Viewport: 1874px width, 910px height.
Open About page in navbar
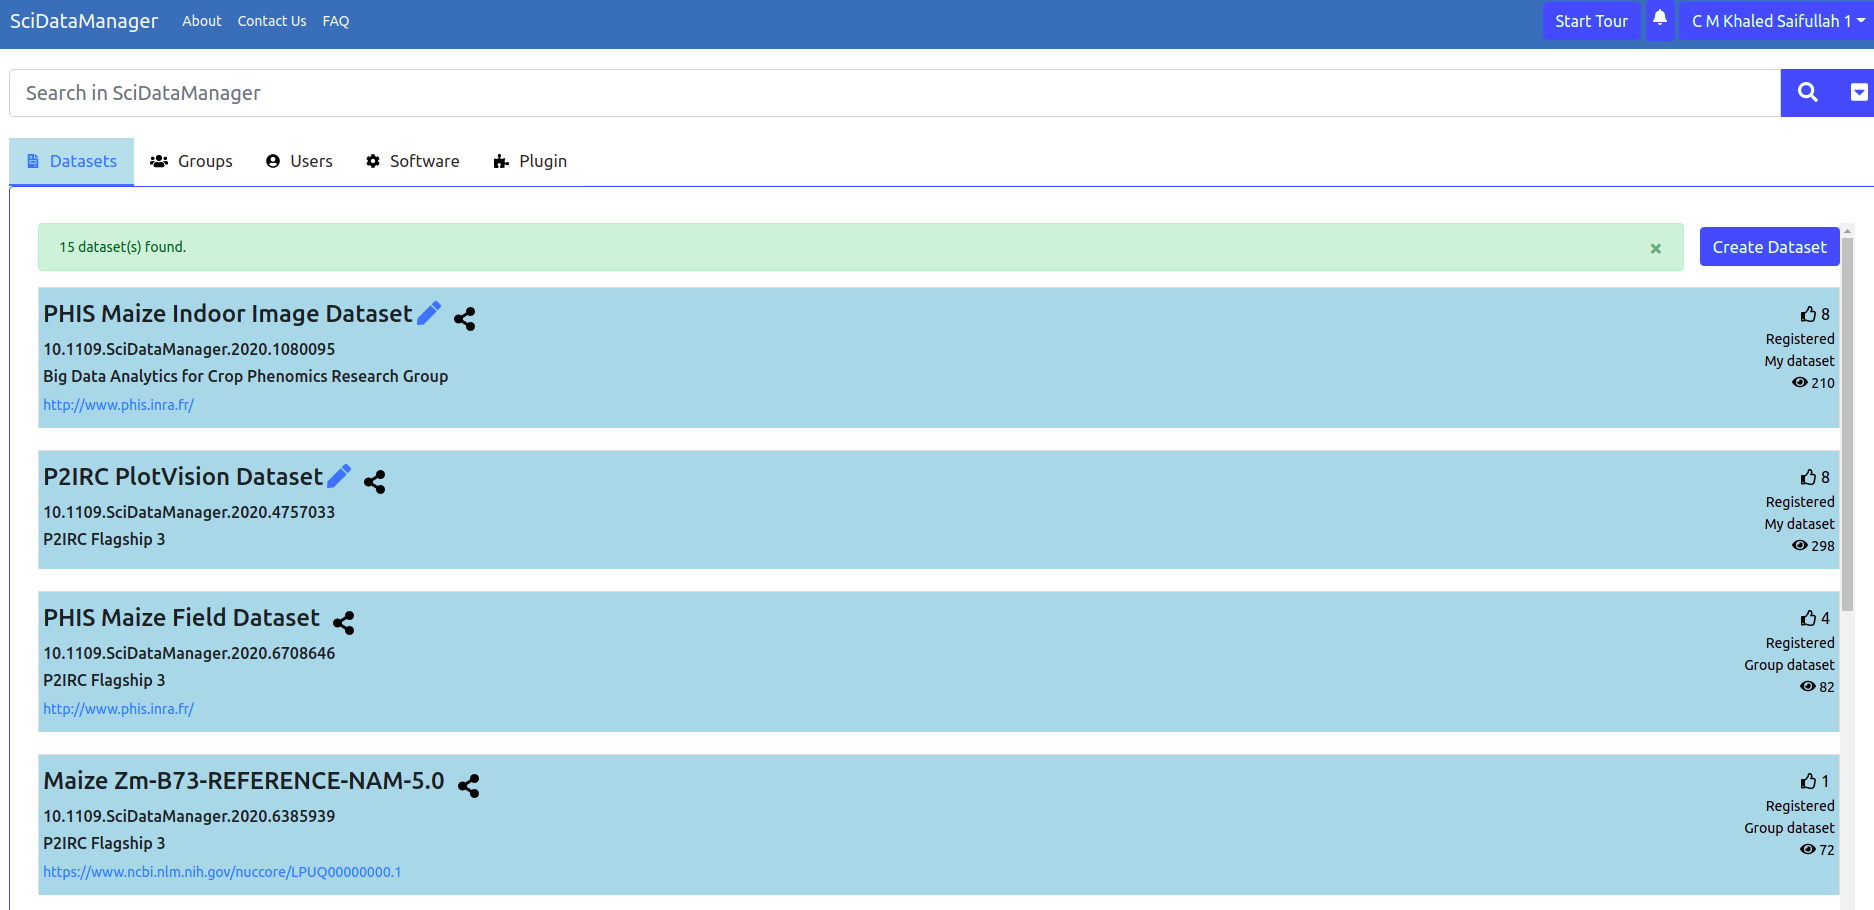pos(202,21)
